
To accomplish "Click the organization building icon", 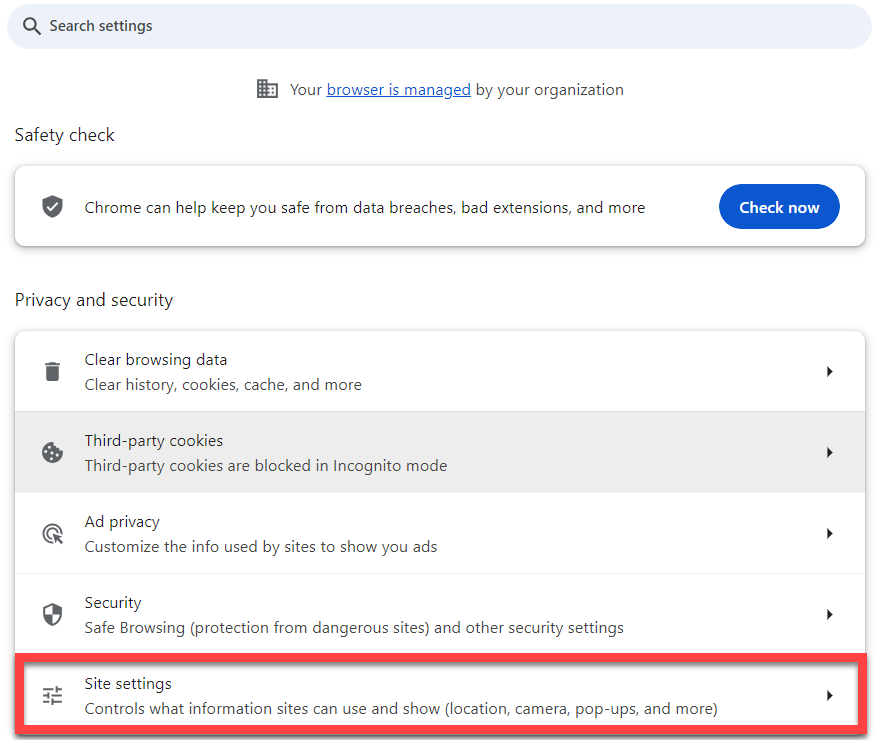I will click(267, 89).
